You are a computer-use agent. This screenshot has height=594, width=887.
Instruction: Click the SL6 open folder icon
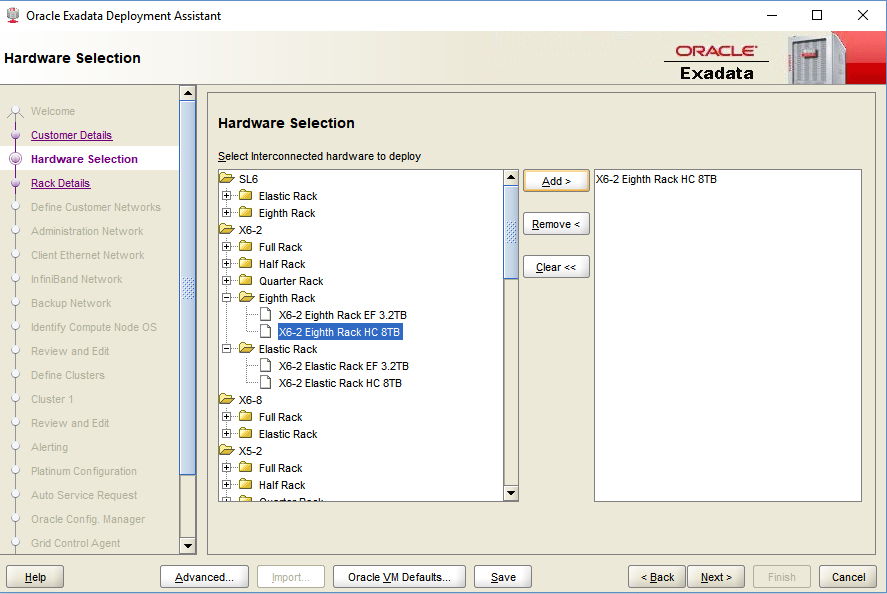(227, 179)
